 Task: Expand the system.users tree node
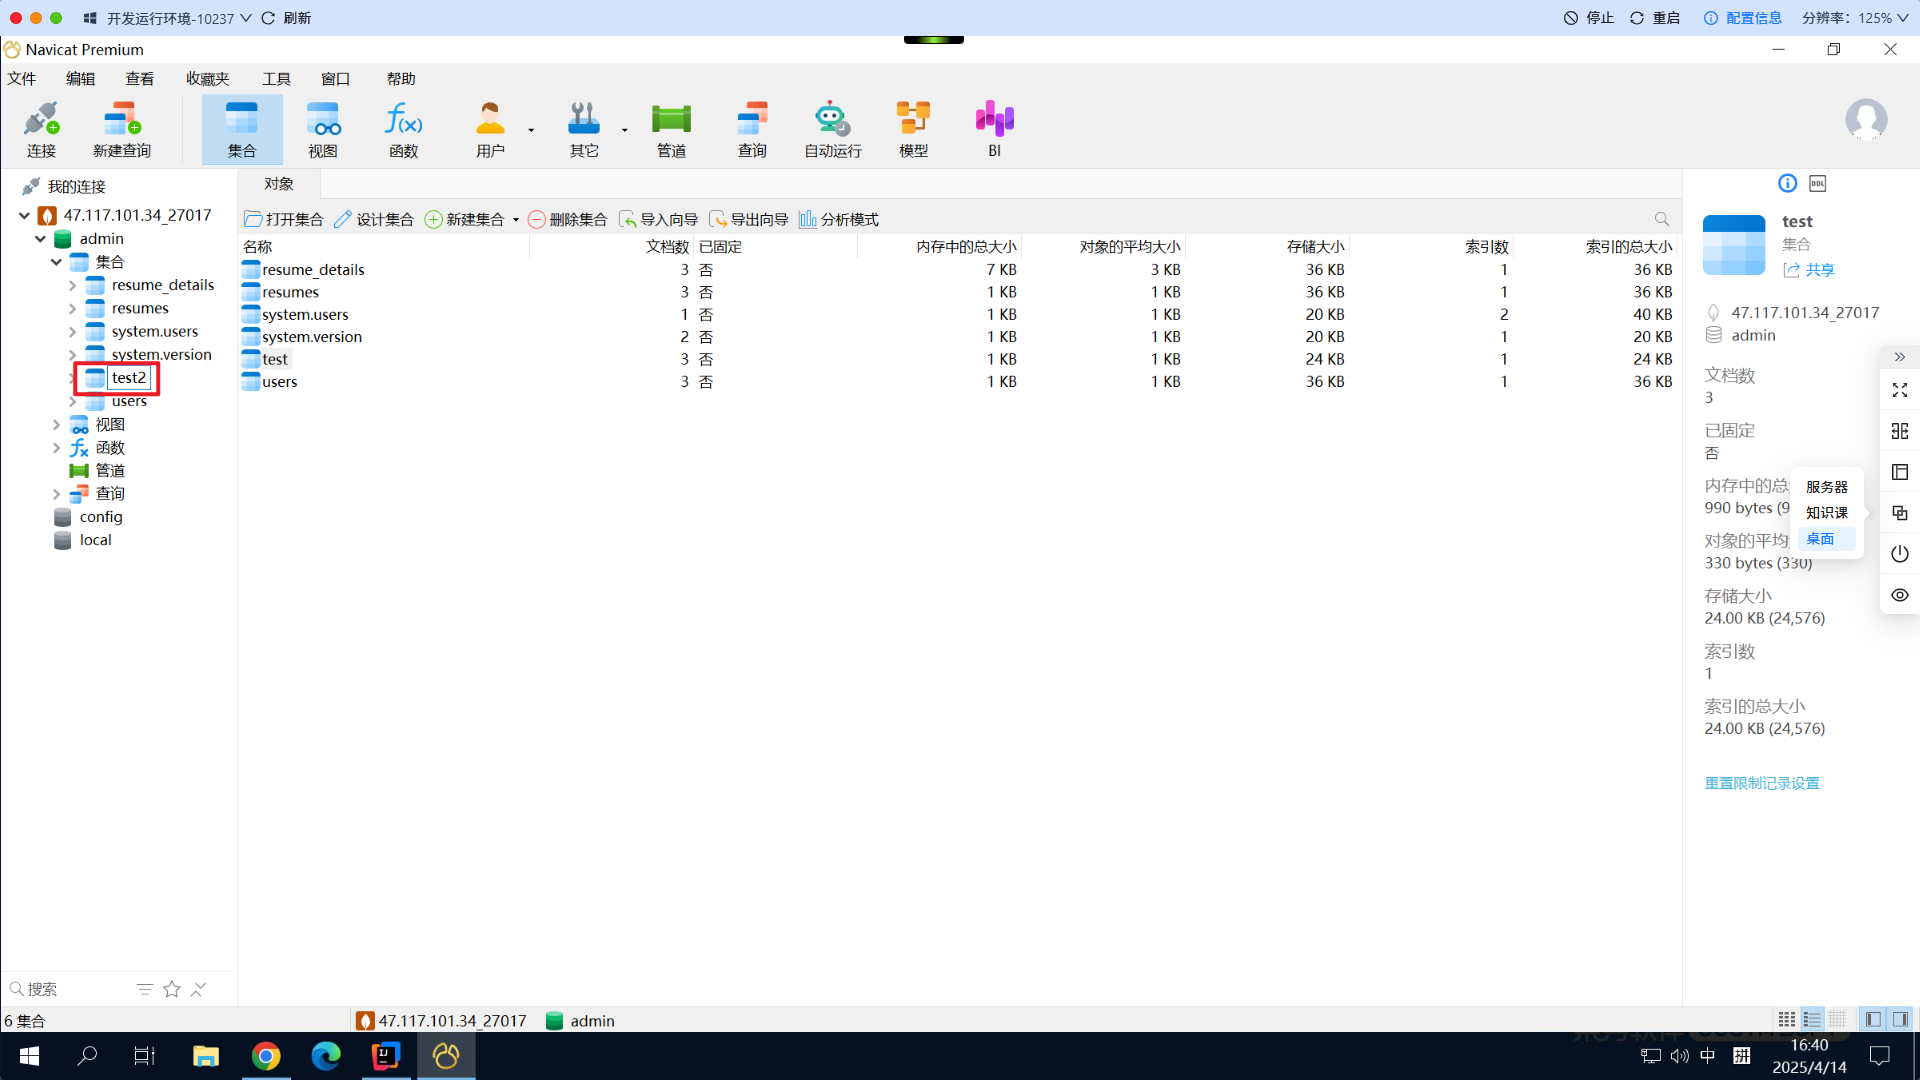pyautogui.click(x=72, y=331)
